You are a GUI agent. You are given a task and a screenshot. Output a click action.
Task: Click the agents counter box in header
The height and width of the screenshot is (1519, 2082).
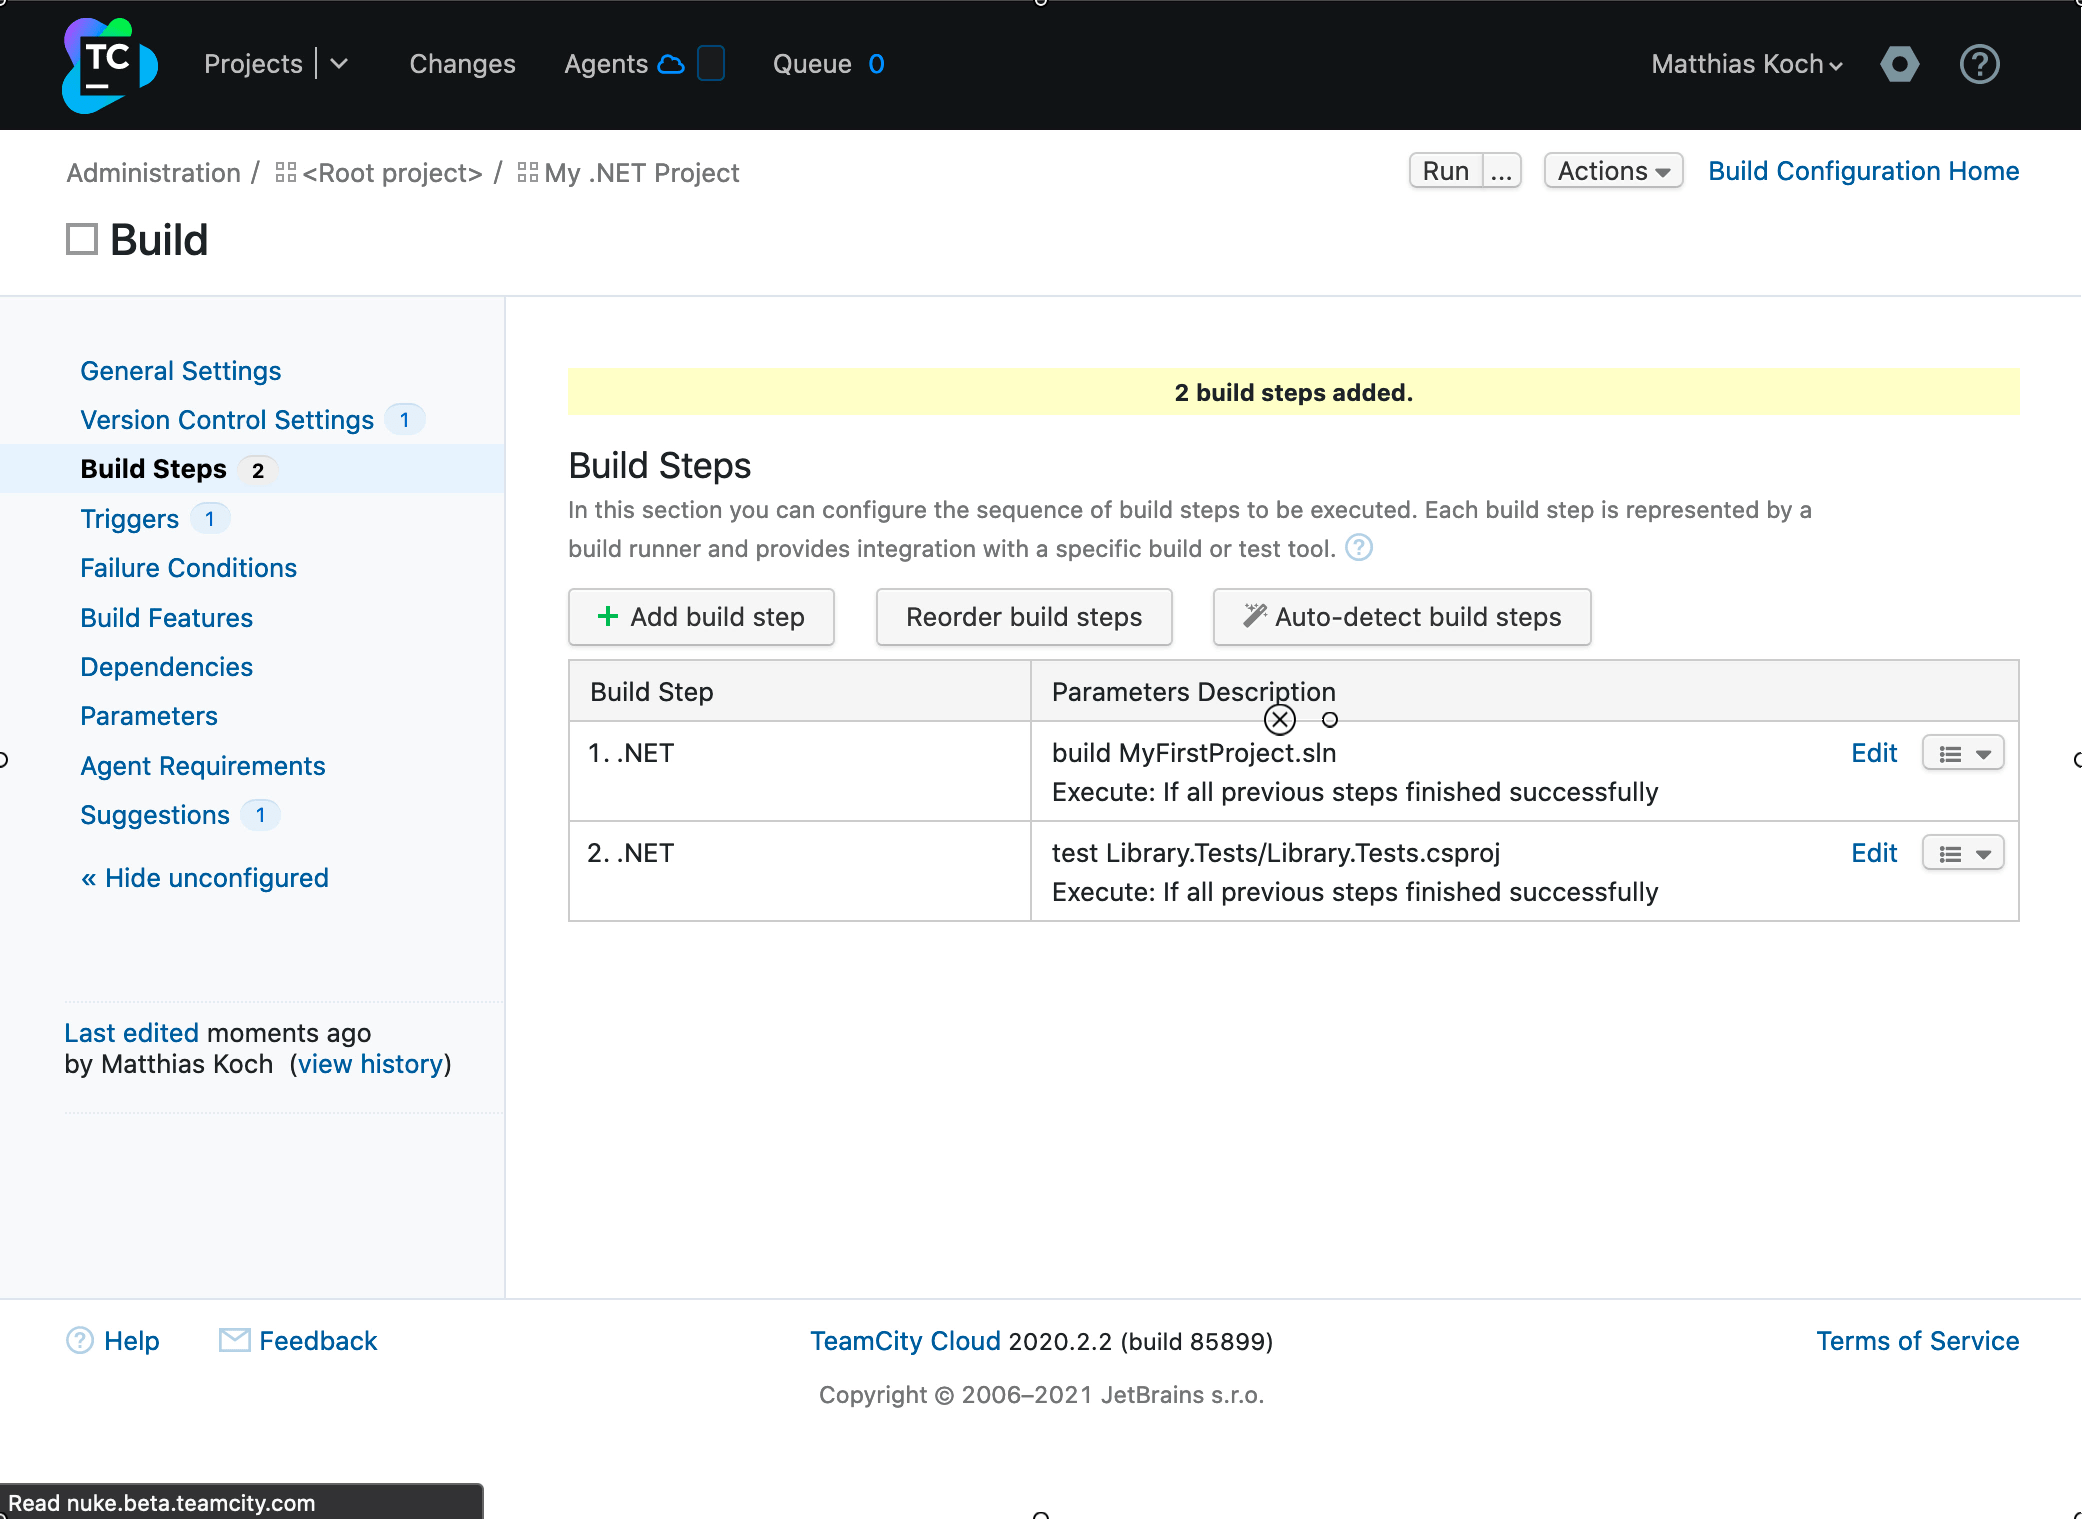(x=711, y=64)
